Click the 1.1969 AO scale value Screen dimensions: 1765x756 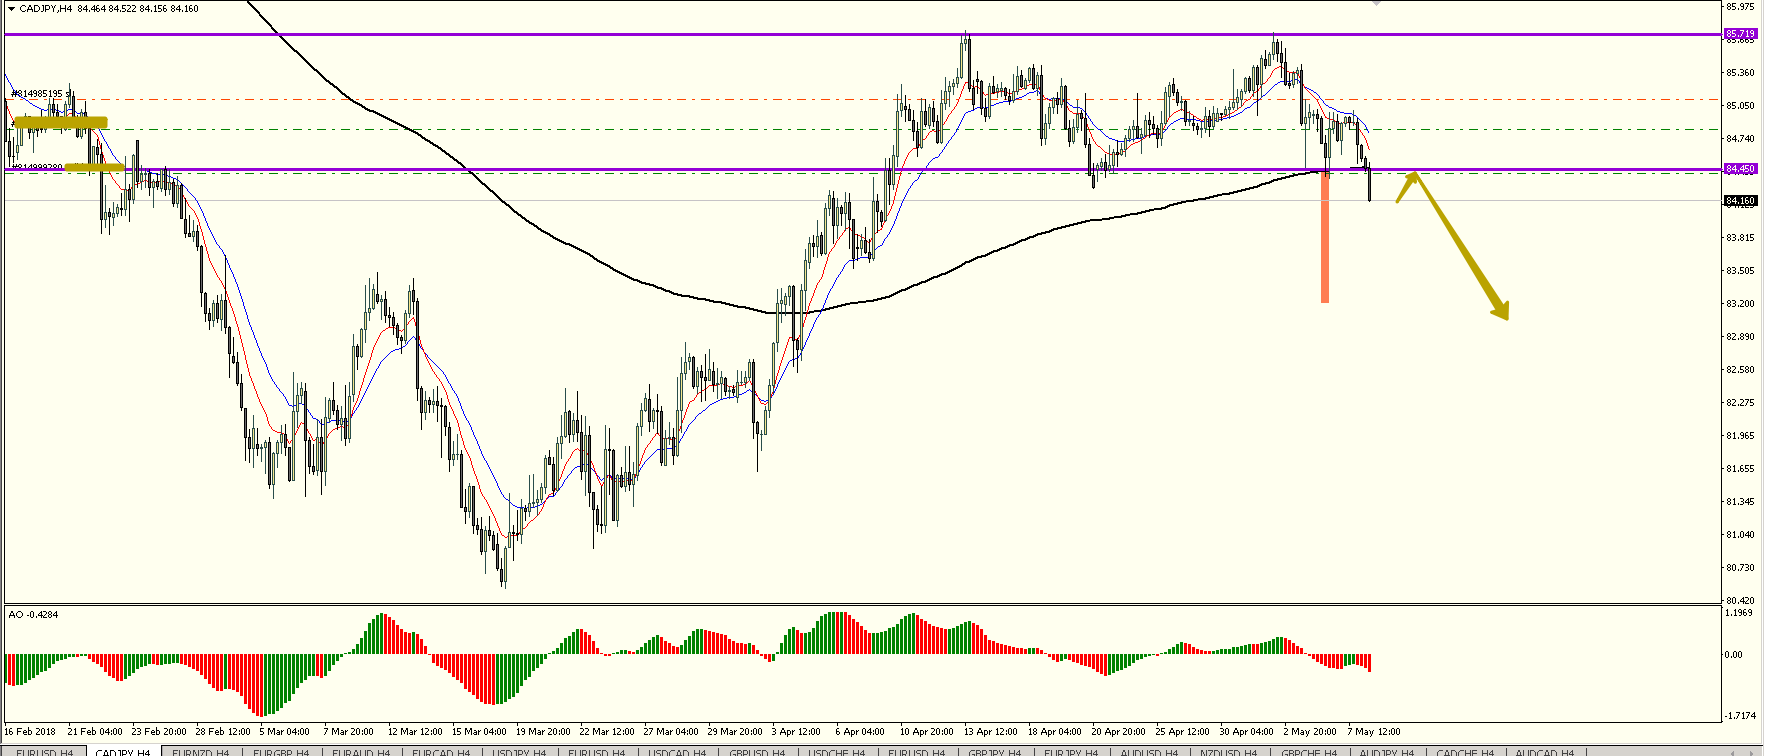(1740, 613)
